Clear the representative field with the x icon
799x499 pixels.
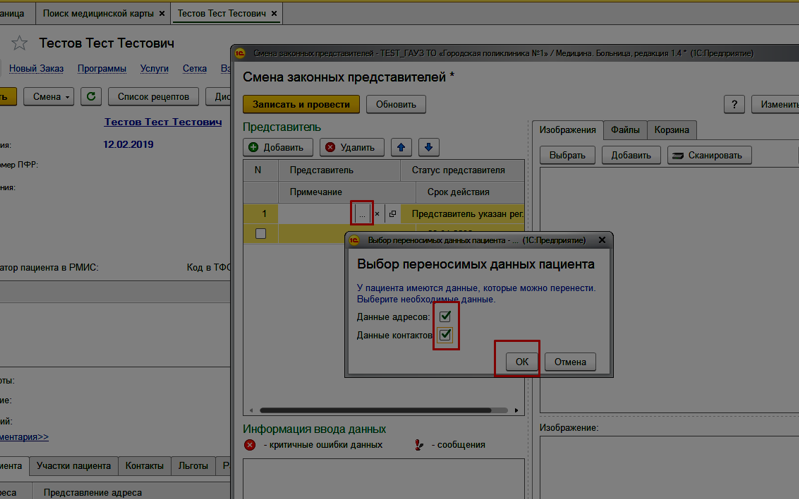pyautogui.click(x=377, y=214)
